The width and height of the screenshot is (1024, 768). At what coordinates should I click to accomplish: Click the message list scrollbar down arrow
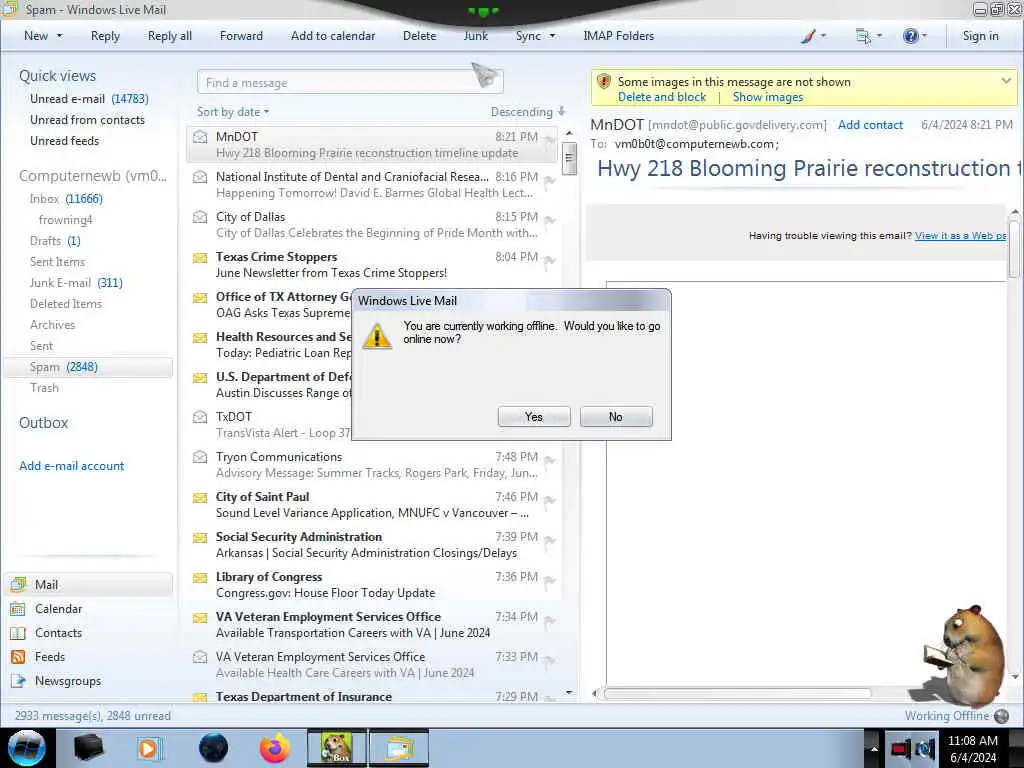tap(569, 692)
